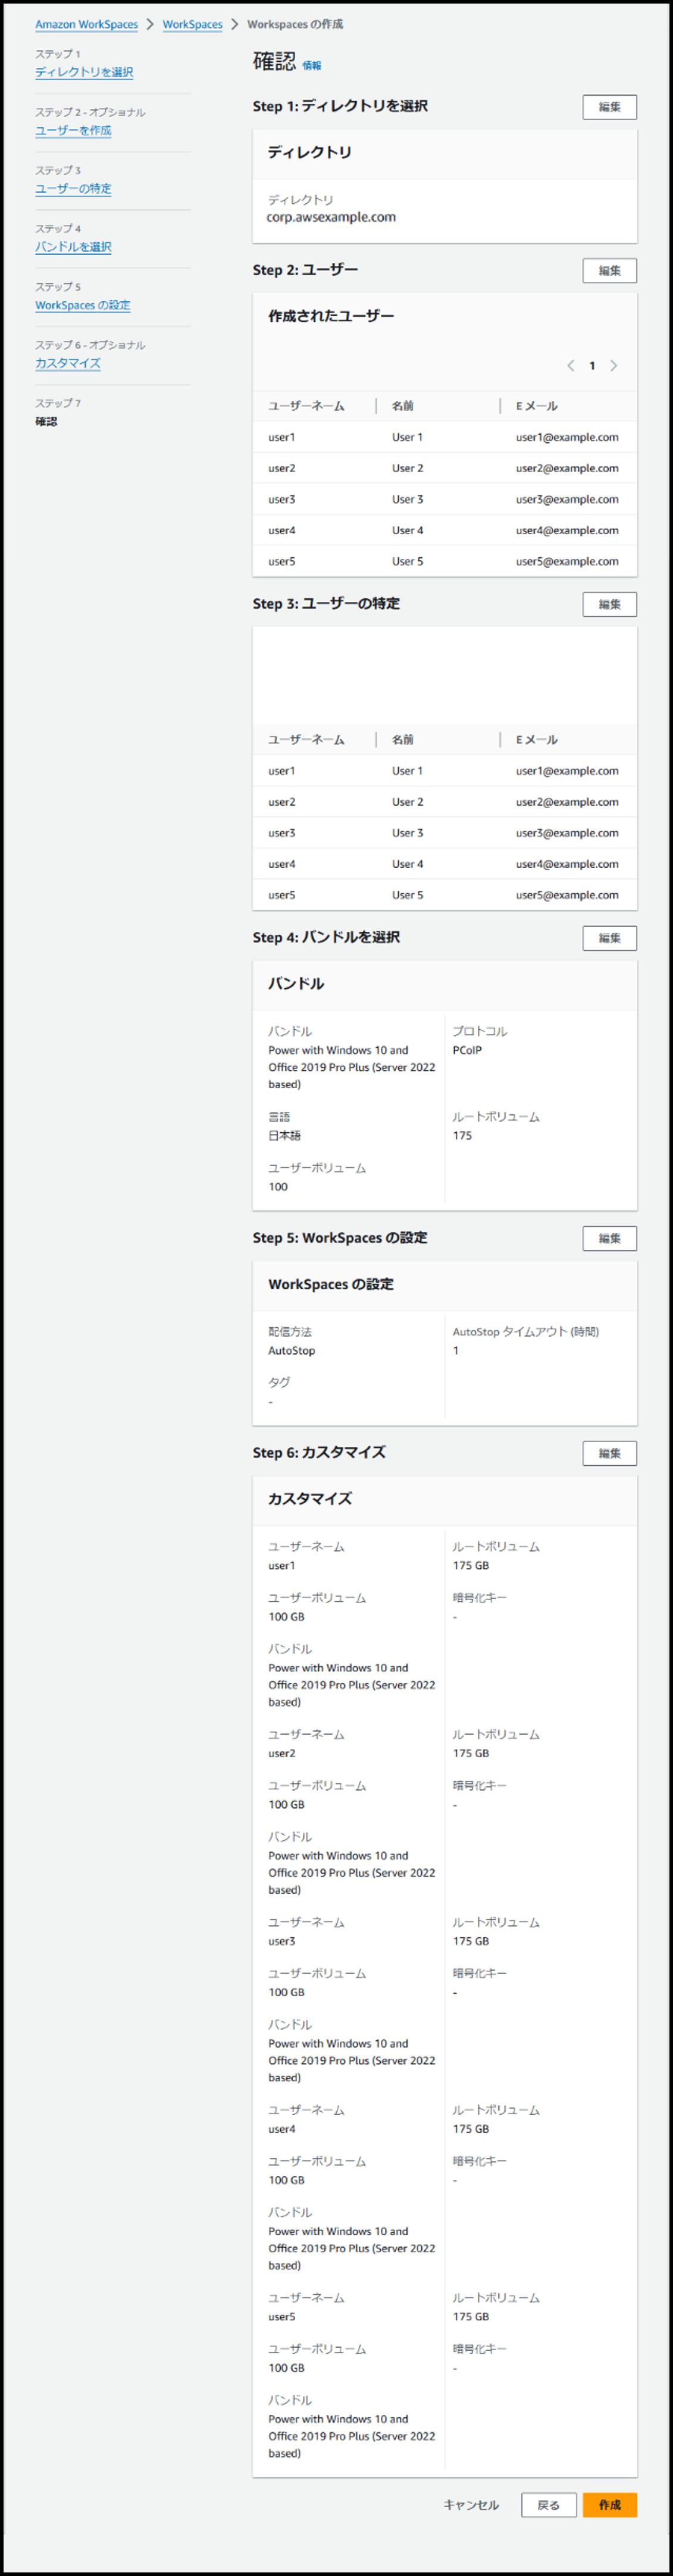The image size is (673, 2576).
Task: Edit Step 6 カスタマイズ section
Action: [x=610, y=1453]
